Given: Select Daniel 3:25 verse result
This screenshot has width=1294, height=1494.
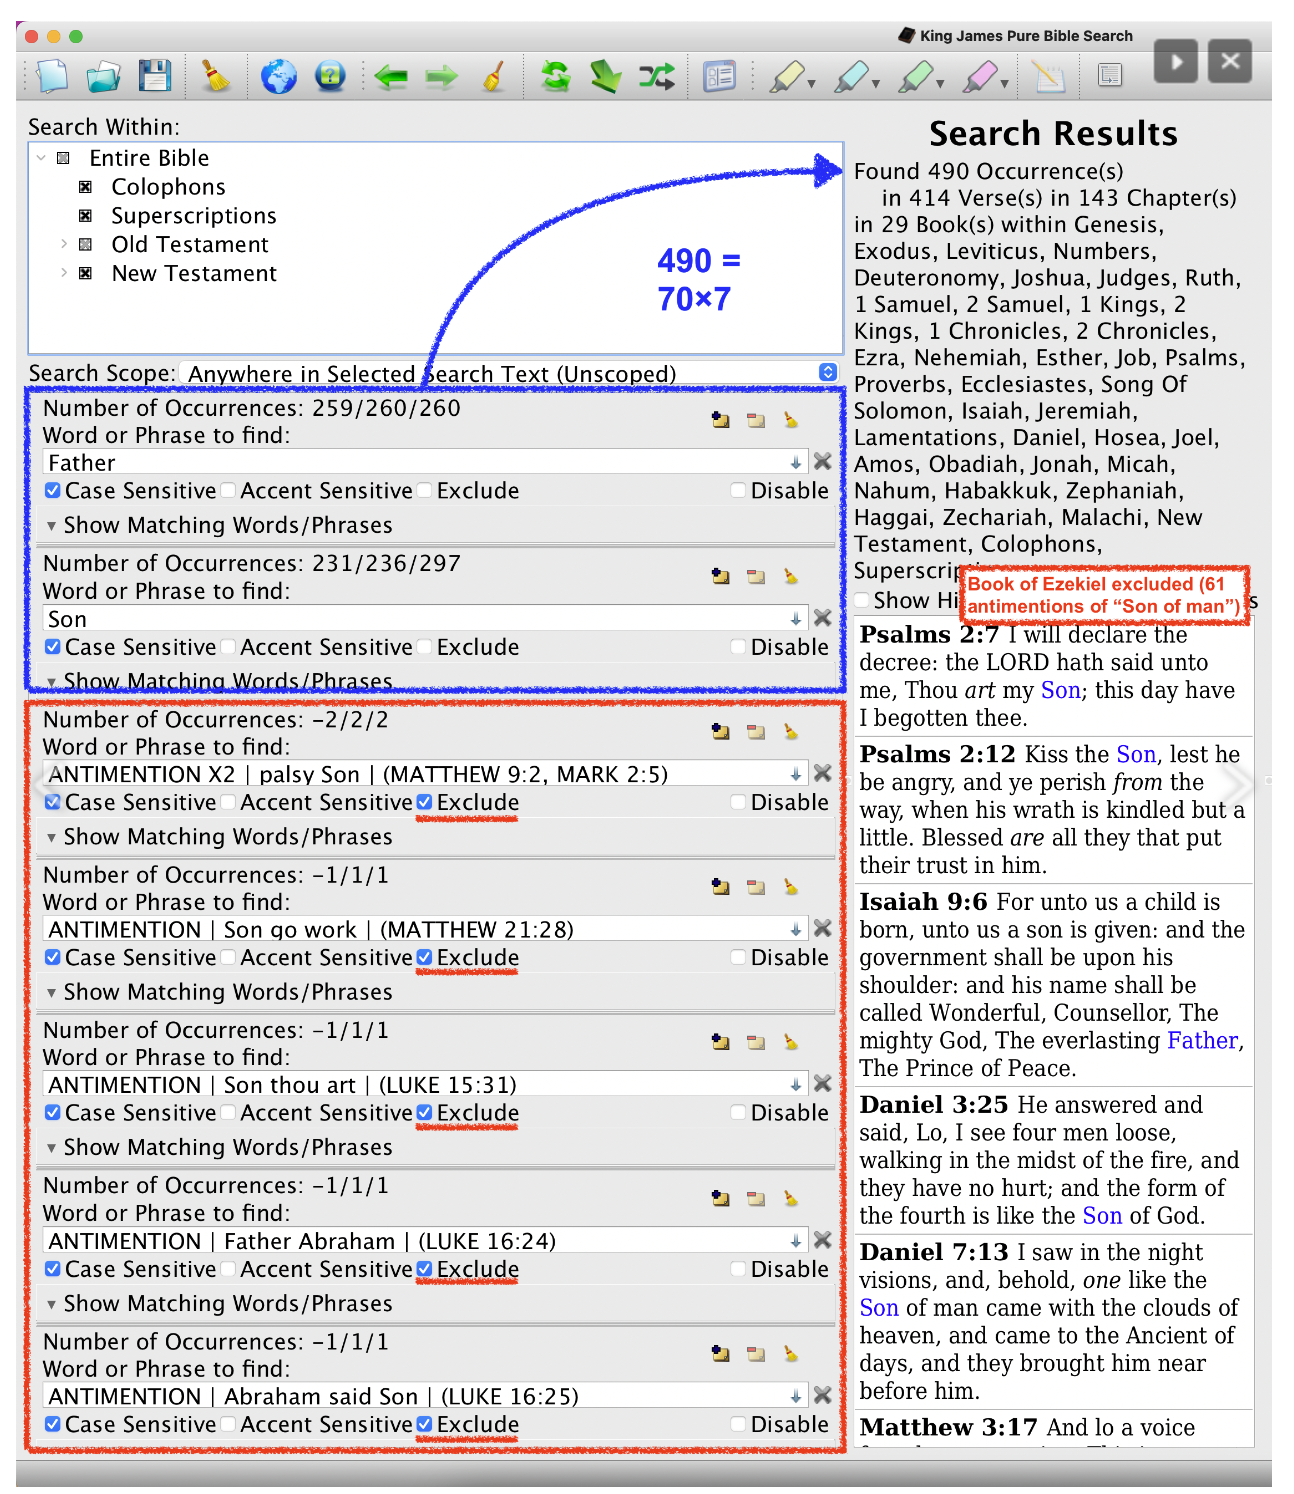Looking at the screenshot, I should (1055, 1160).
